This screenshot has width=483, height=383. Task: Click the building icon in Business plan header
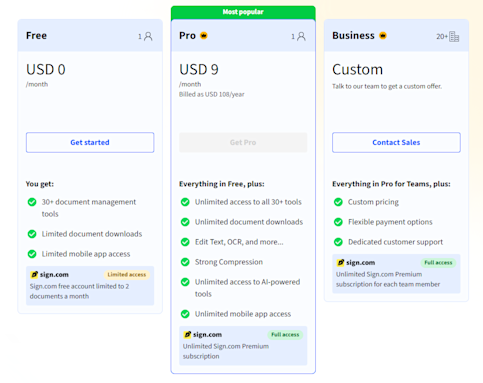[454, 36]
